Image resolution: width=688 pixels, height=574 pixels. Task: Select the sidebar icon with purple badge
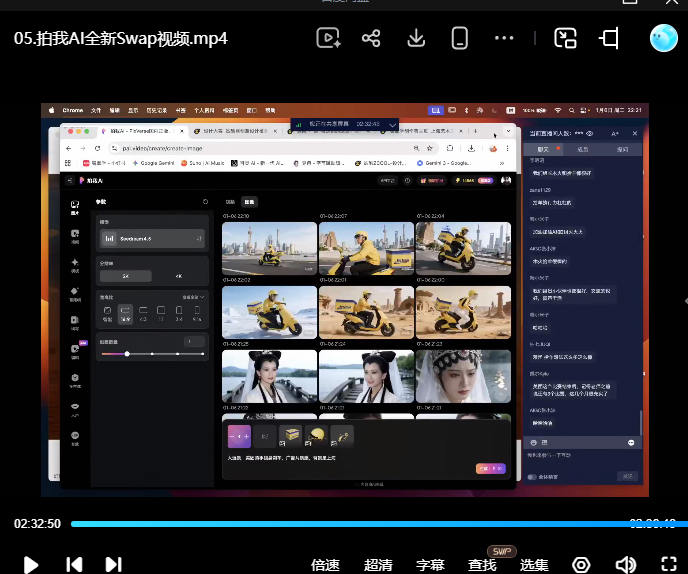[x=76, y=351]
